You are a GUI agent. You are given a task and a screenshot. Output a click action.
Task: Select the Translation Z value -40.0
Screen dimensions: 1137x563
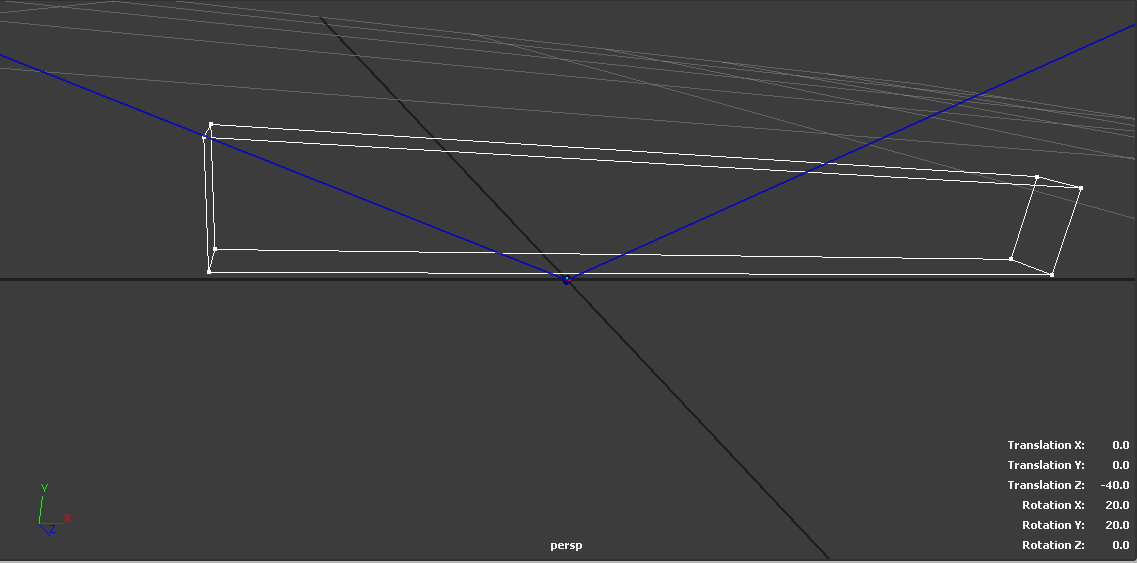pos(1114,485)
